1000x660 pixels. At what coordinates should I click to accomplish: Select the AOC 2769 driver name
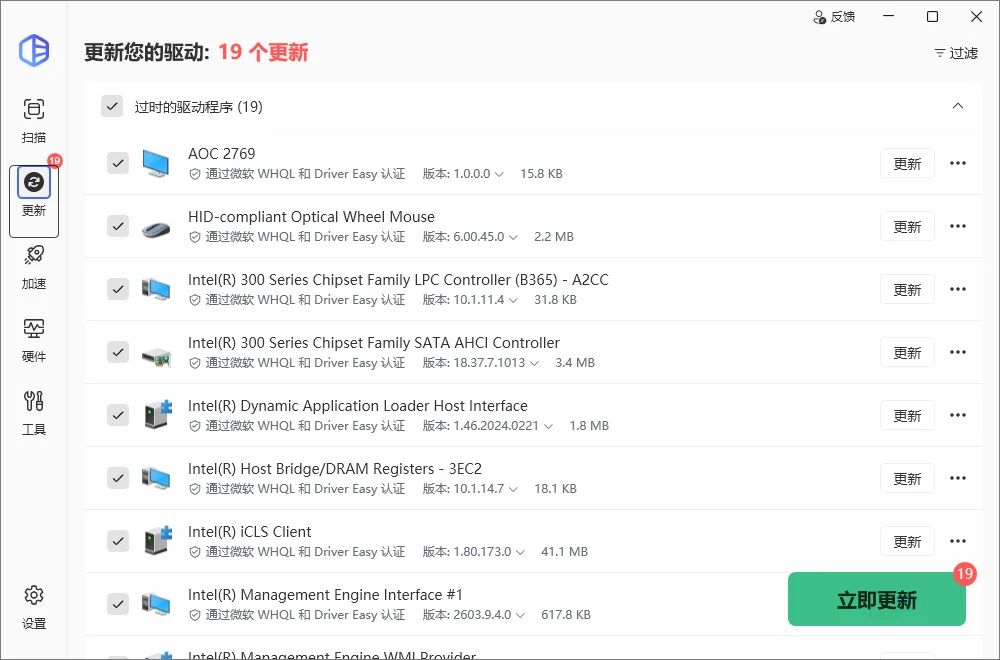click(x=221, y=154)
